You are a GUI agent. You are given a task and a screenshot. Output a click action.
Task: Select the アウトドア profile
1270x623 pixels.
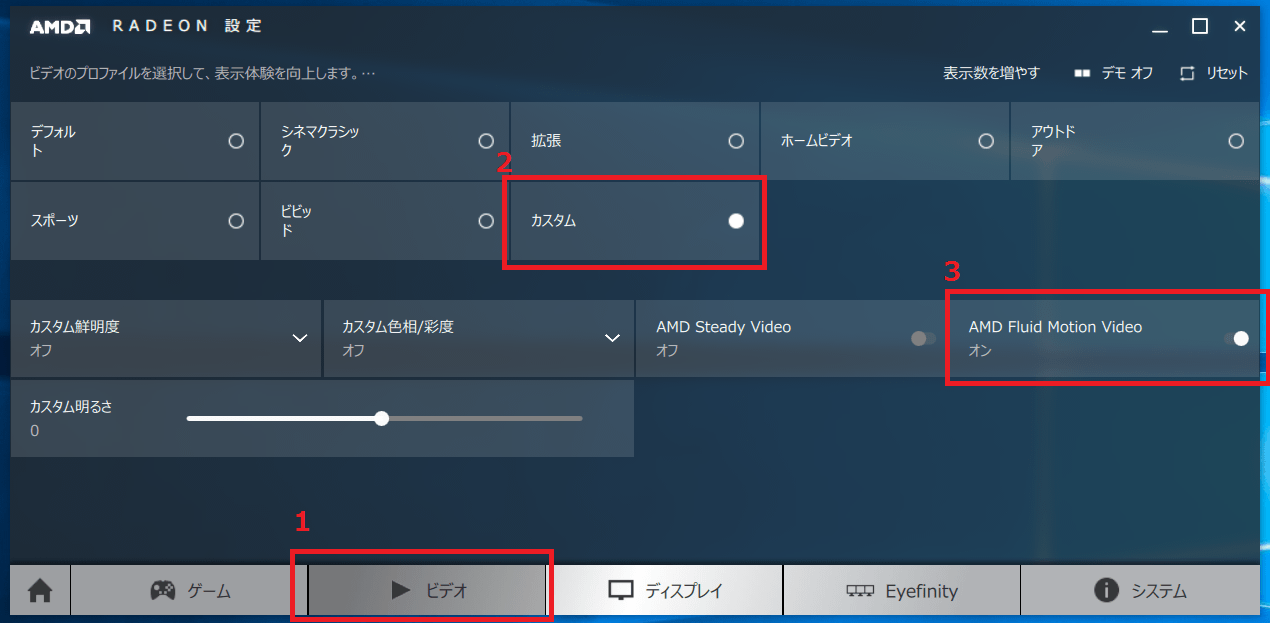pyautogui.click(x=1135, y=141)
